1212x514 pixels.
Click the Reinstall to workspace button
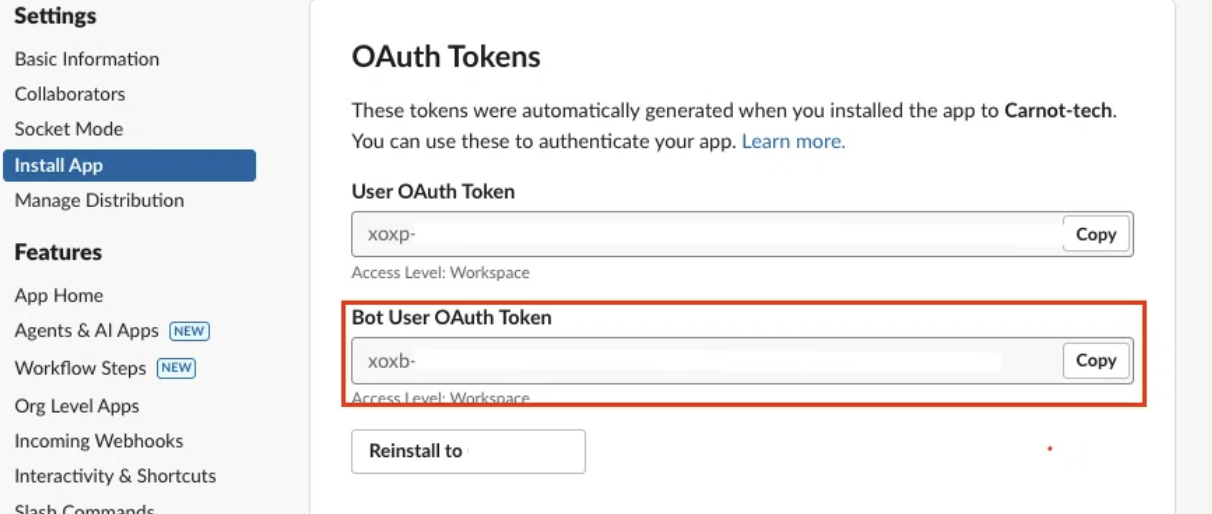tap(468, 451)
